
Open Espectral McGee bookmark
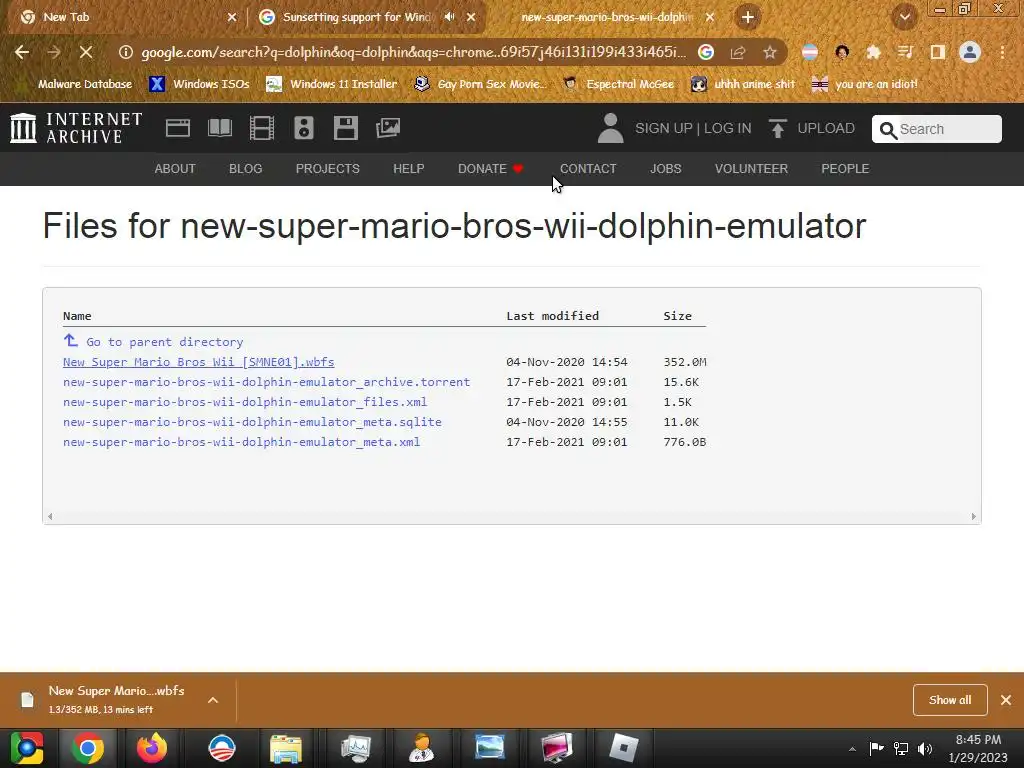pyautogui.click(x=618, y=84)
